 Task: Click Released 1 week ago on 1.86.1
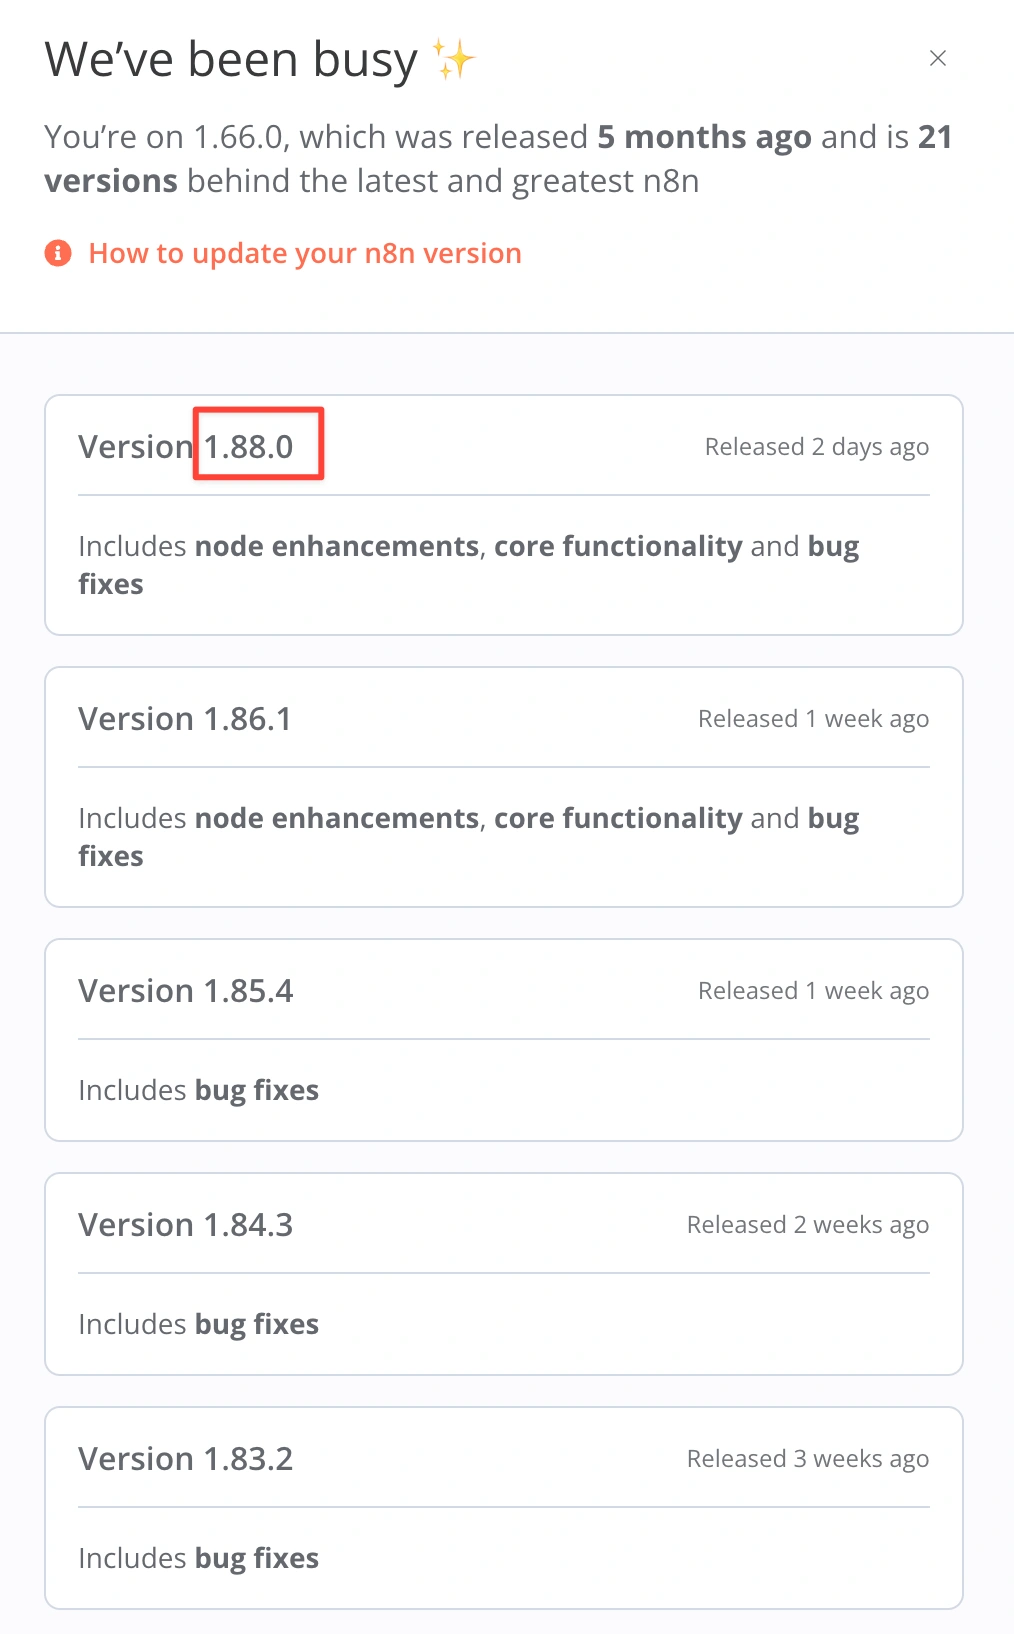point(814,719)
